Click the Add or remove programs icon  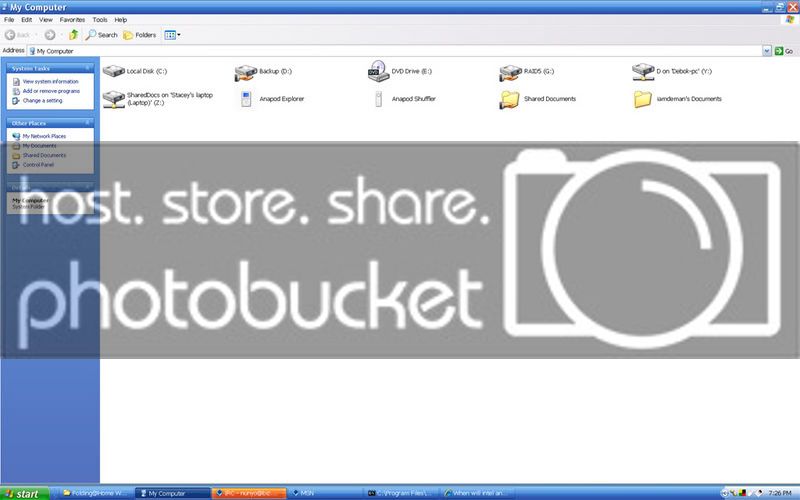tap(16, 91)
